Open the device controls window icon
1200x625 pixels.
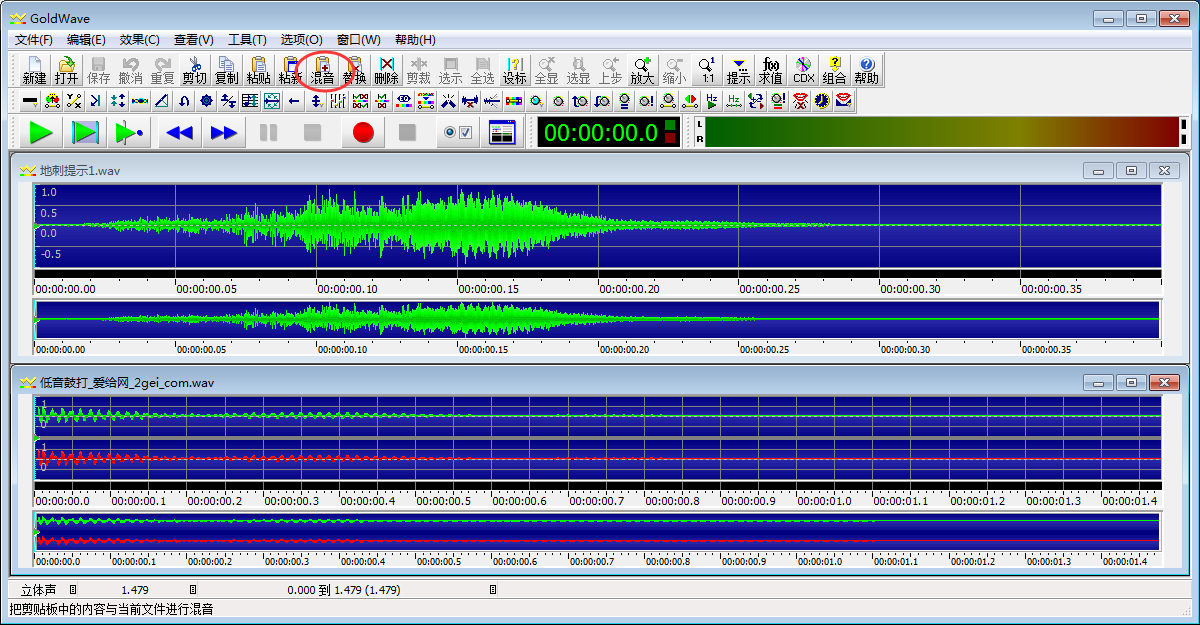pos(502,132)
